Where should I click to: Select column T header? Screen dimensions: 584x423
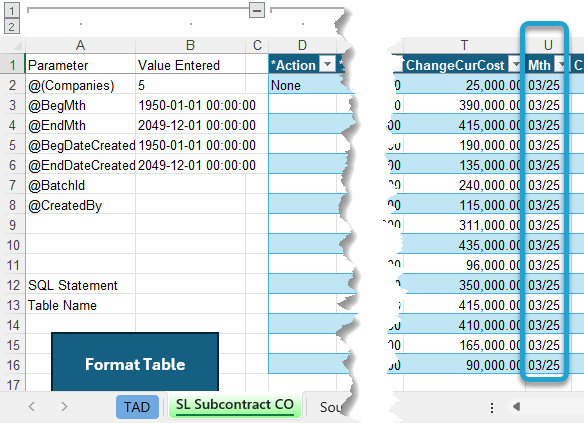click(464, 45)
